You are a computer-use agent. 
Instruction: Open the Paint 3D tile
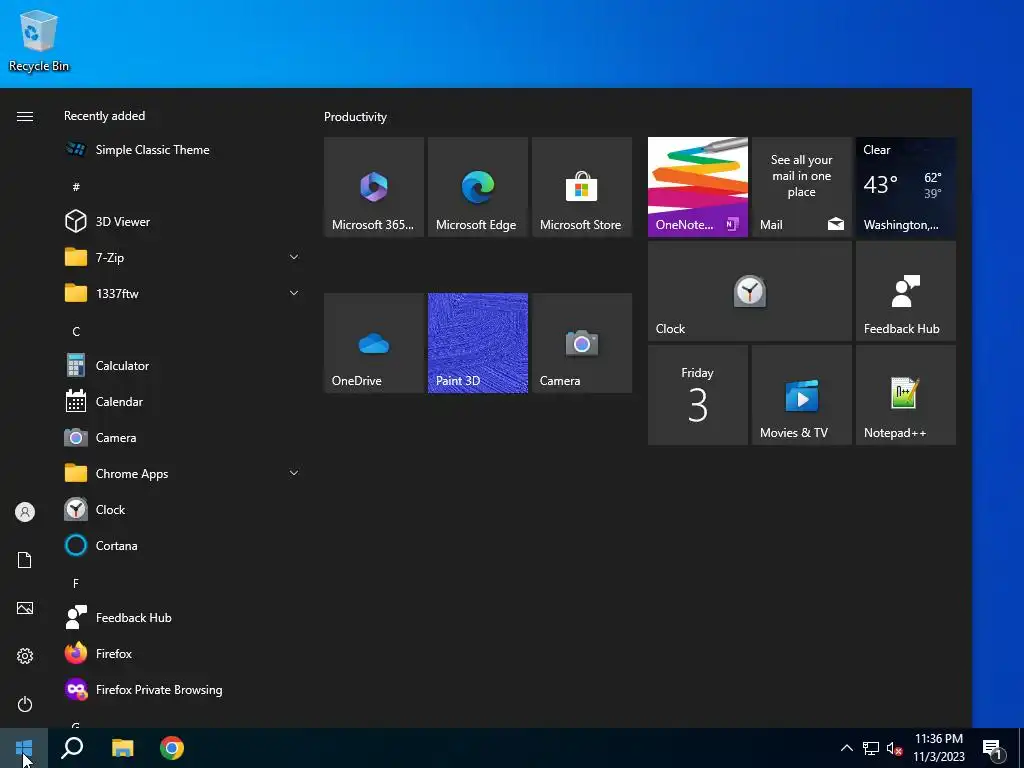point(477,343)
